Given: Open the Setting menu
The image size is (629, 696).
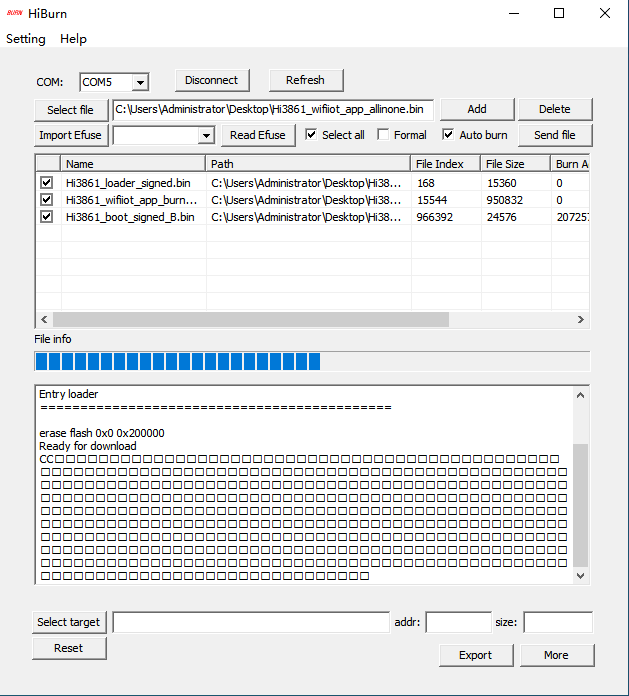Looking at the screenshot, I should click(x=26, y=39).
